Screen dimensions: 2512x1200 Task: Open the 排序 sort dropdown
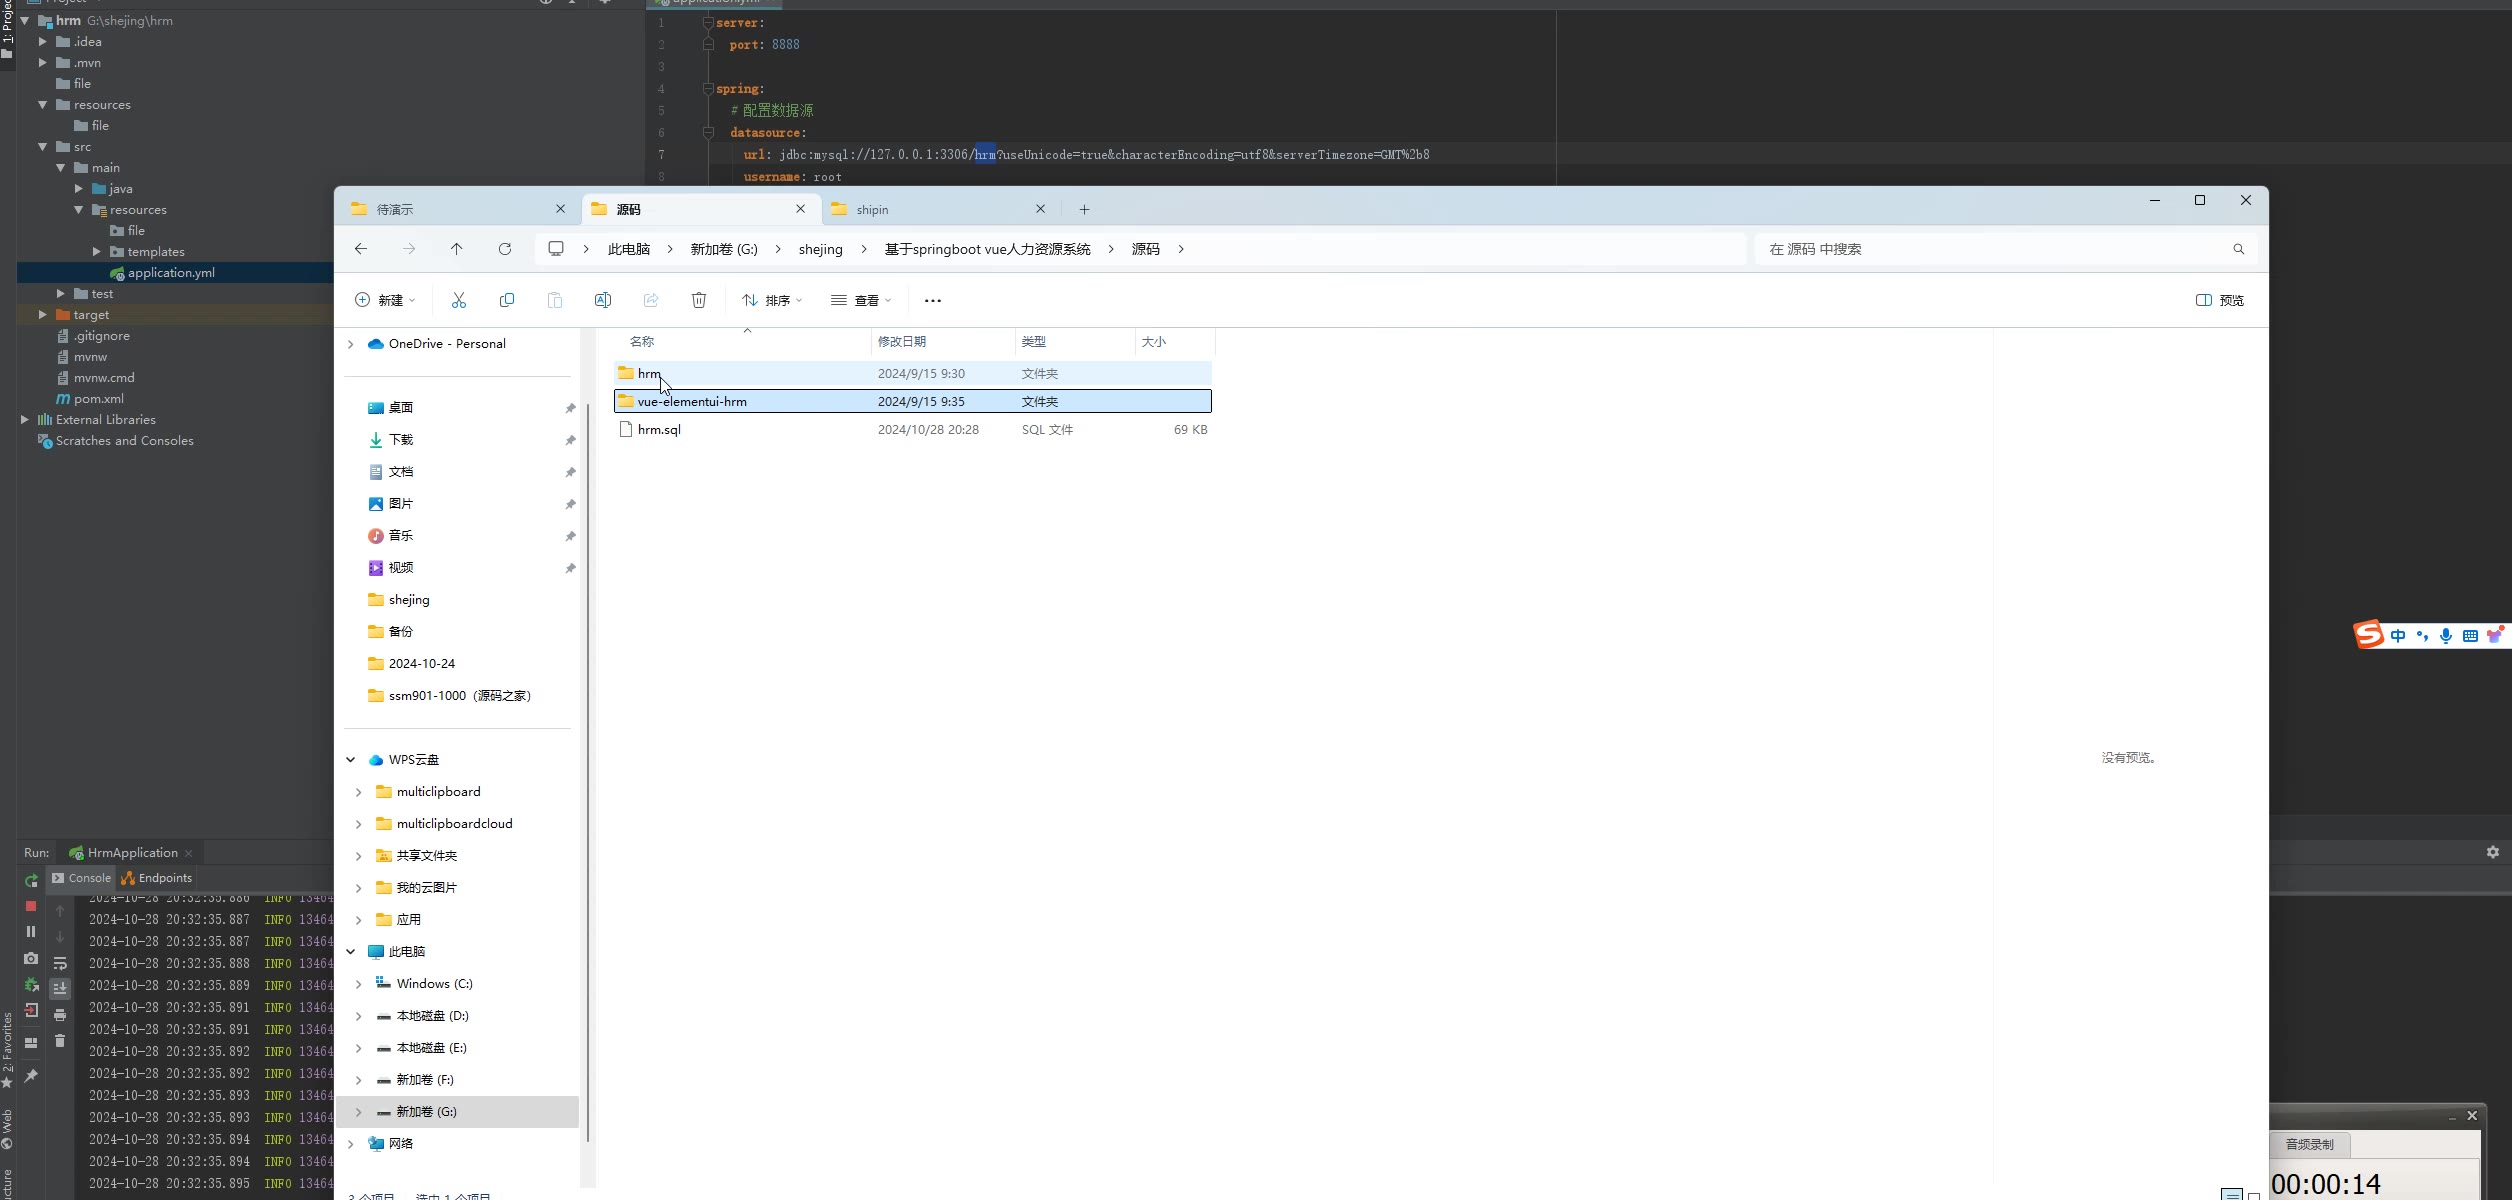(772, 300)
